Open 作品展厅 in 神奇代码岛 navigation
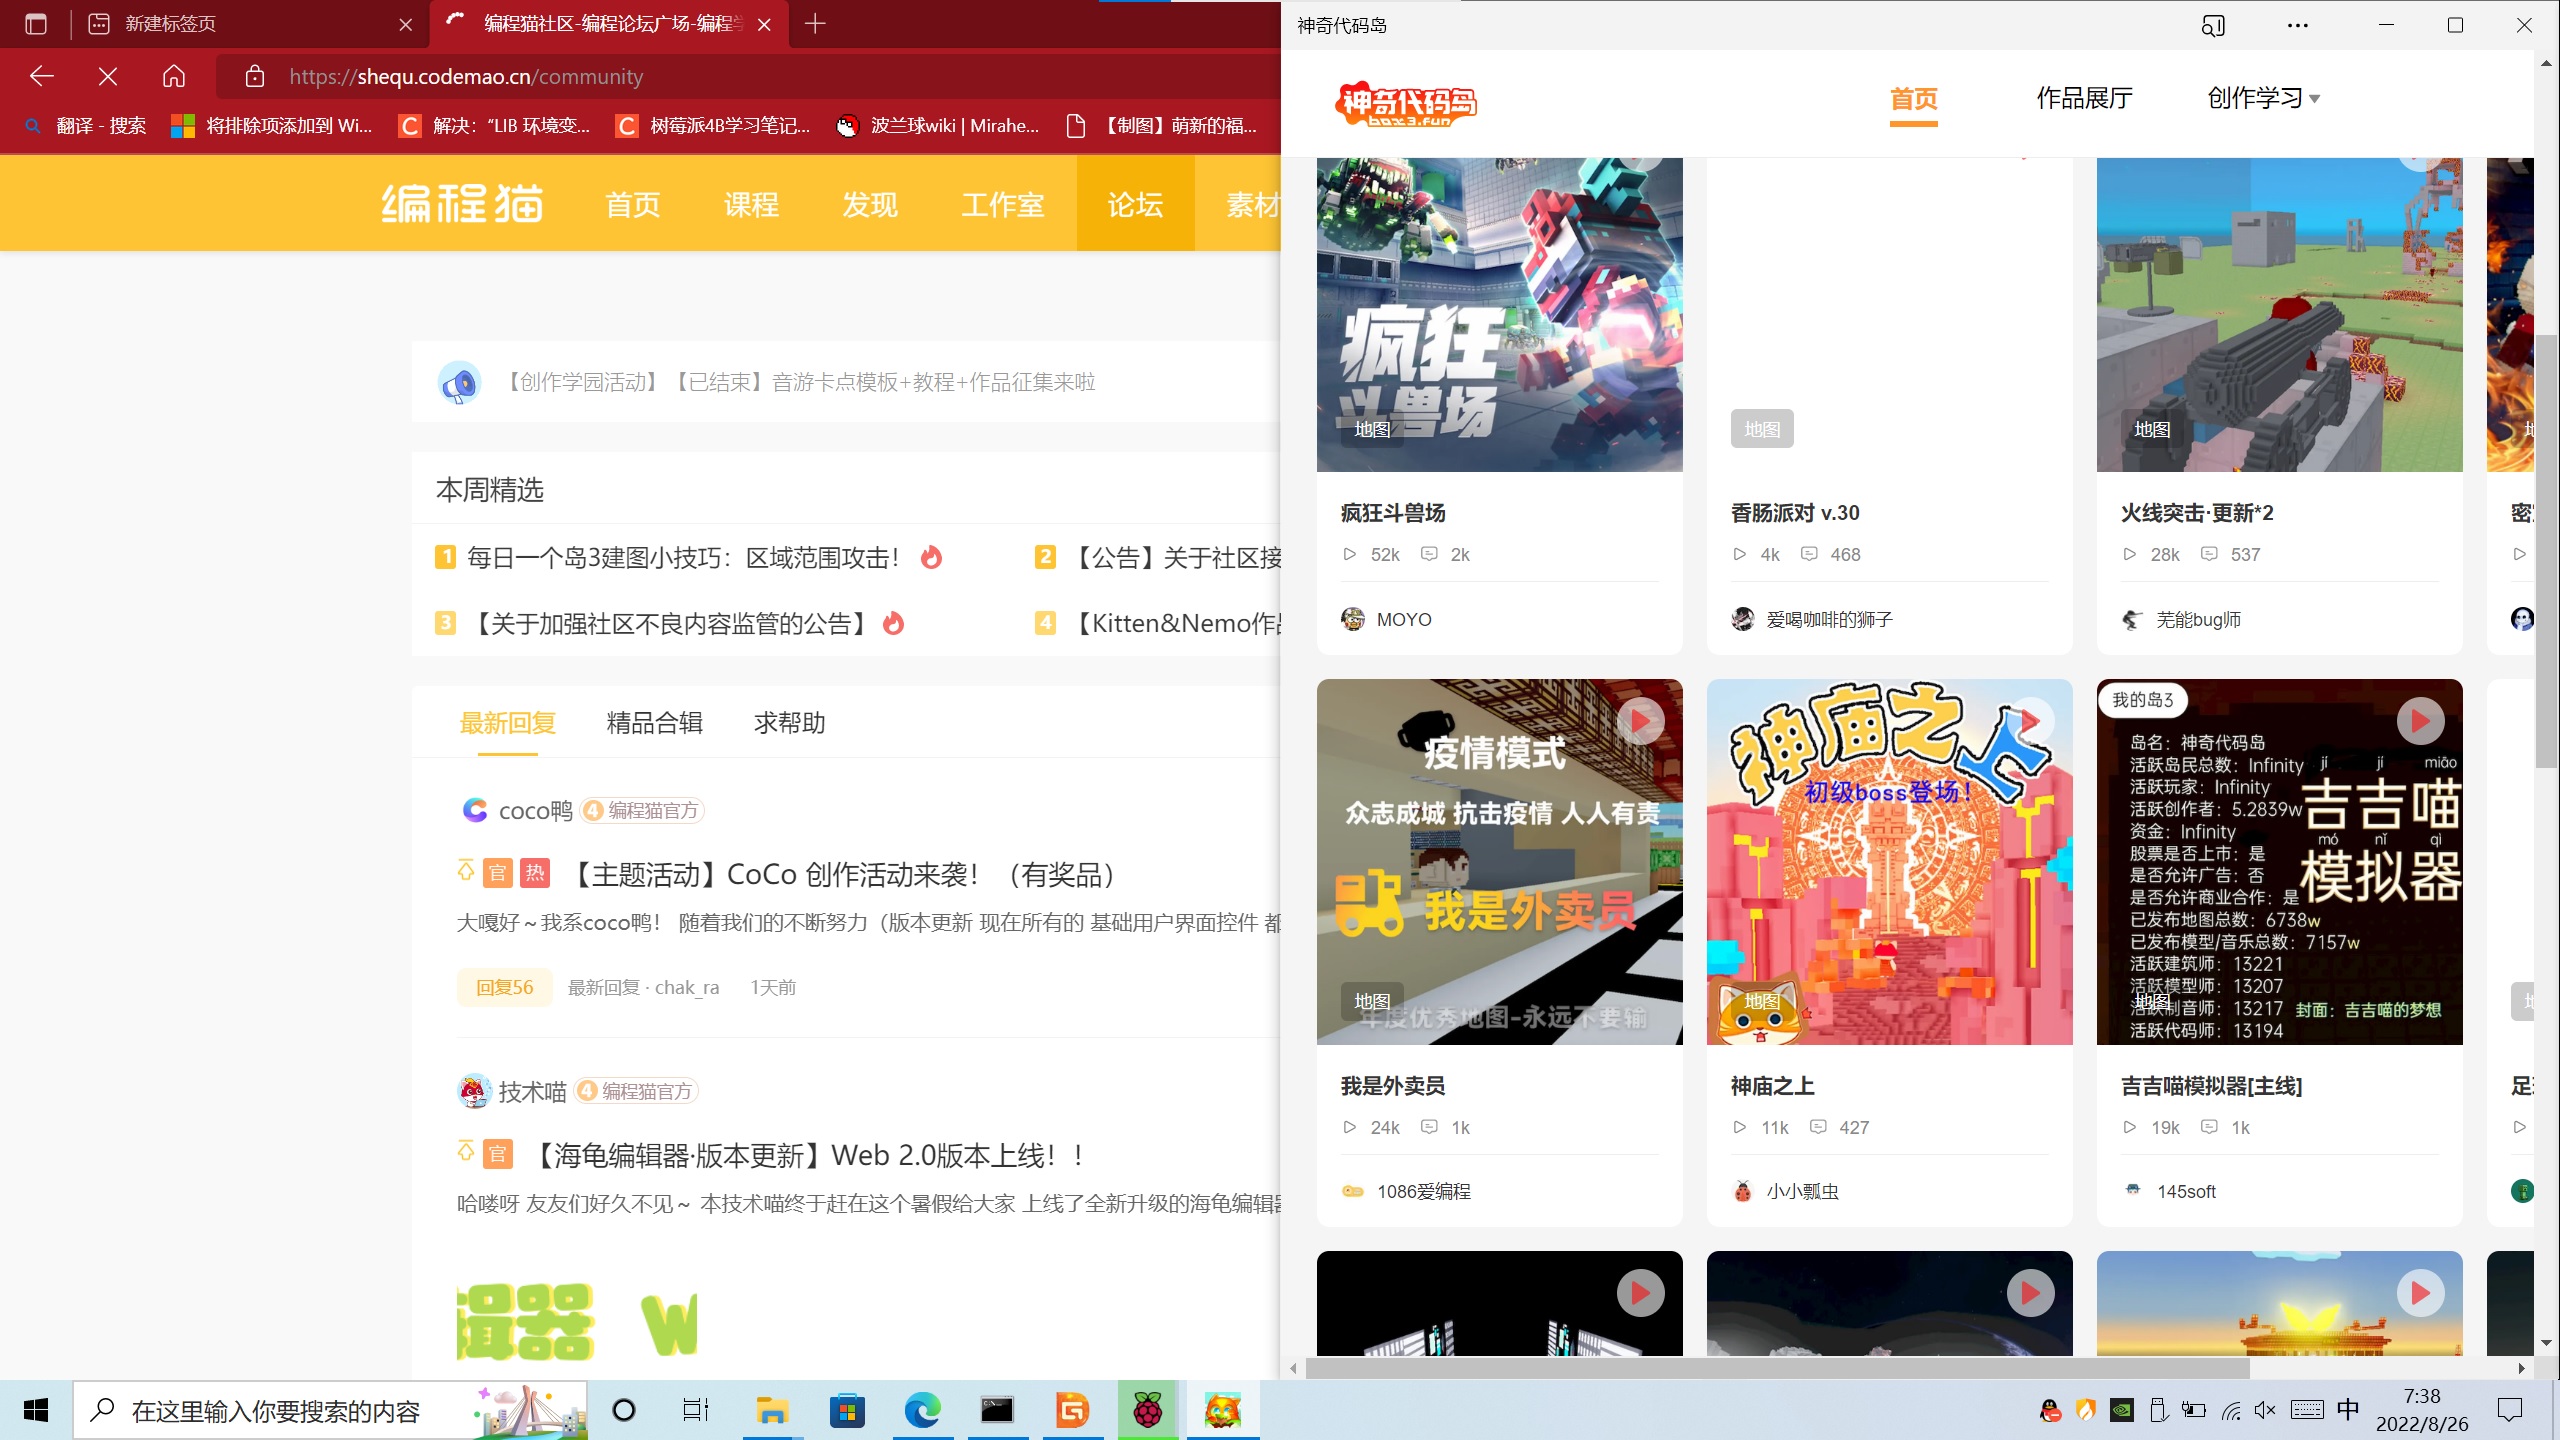 [2085, 98]
